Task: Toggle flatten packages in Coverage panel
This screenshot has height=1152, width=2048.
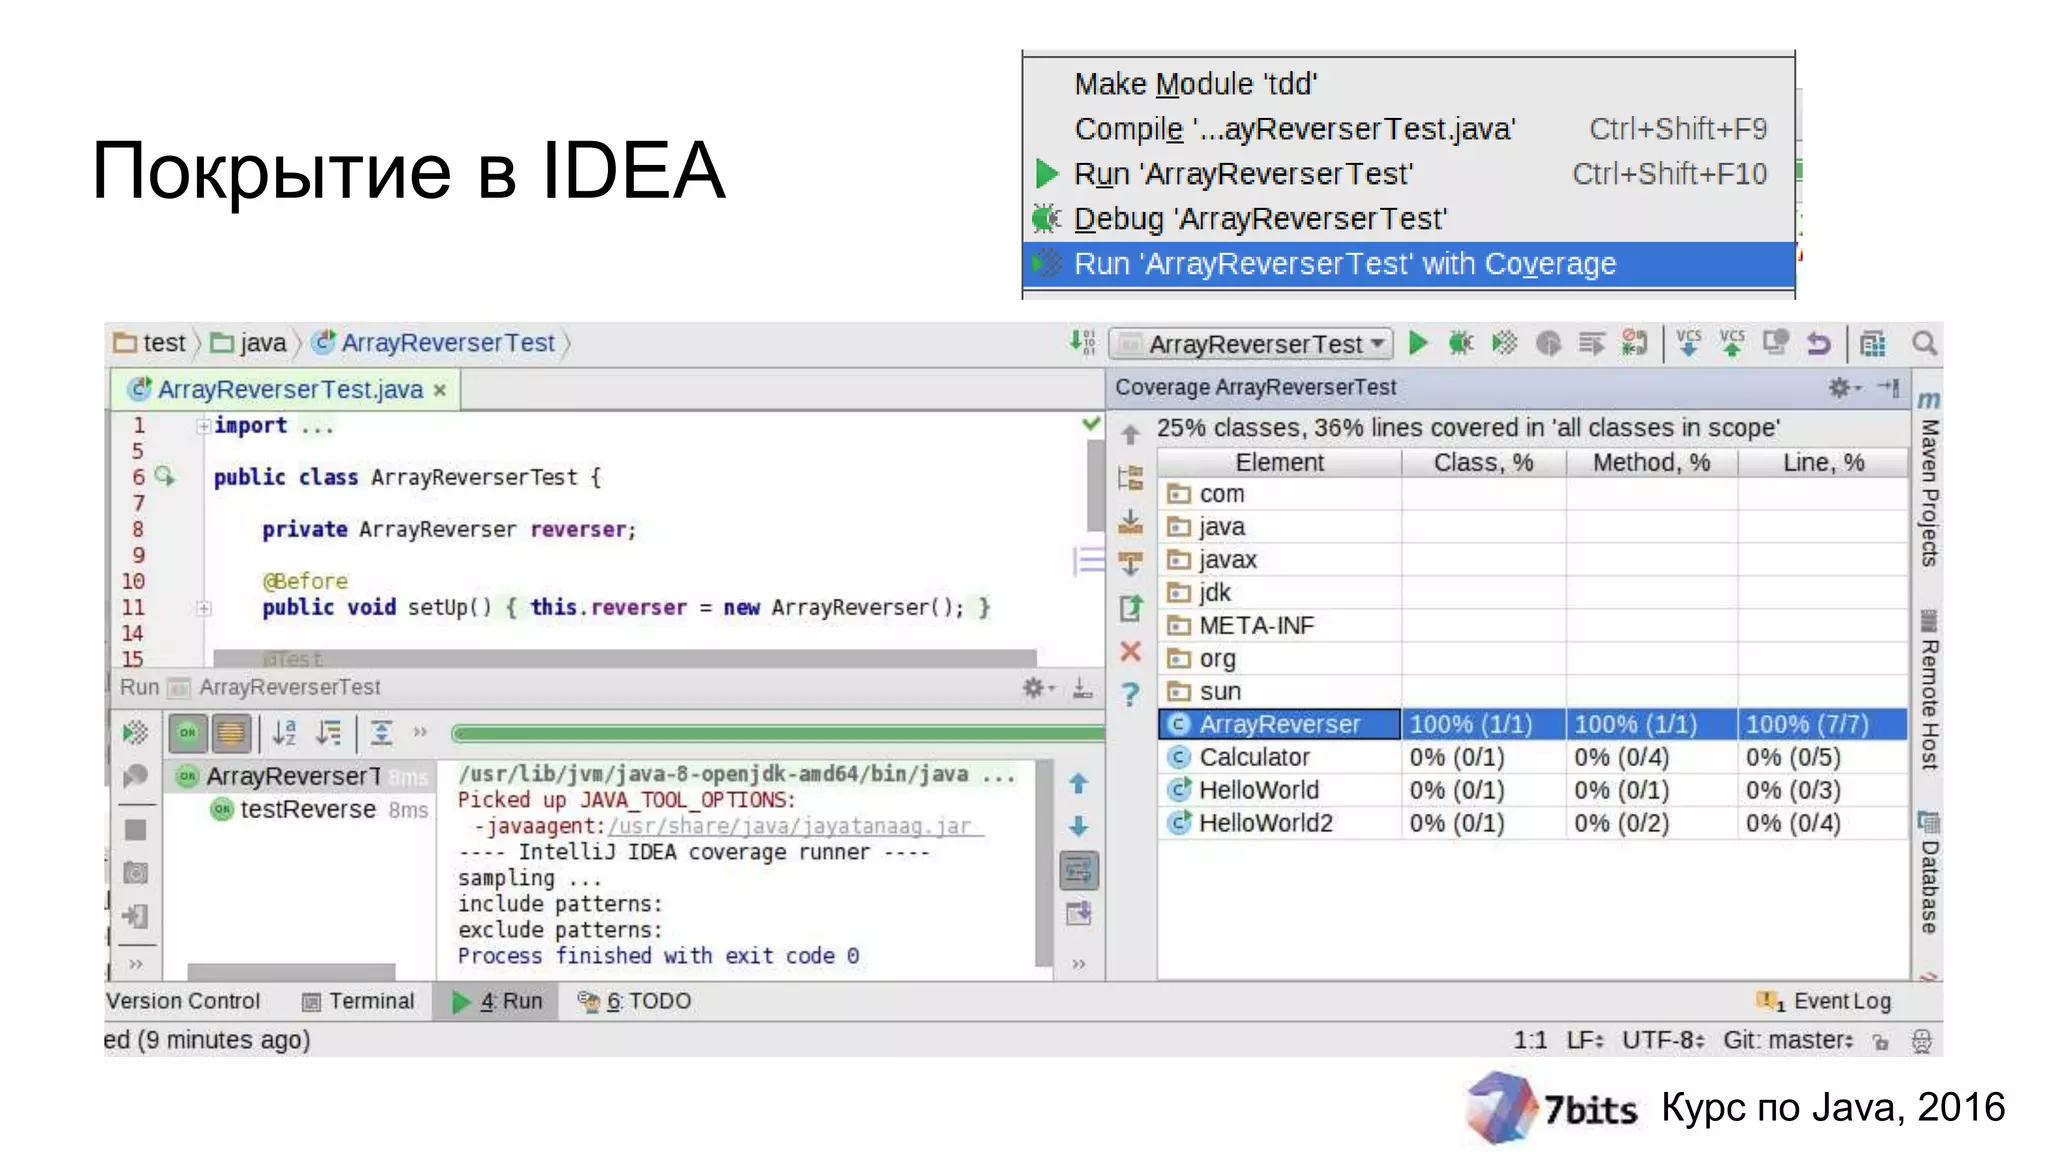Action: [1130, 478]
